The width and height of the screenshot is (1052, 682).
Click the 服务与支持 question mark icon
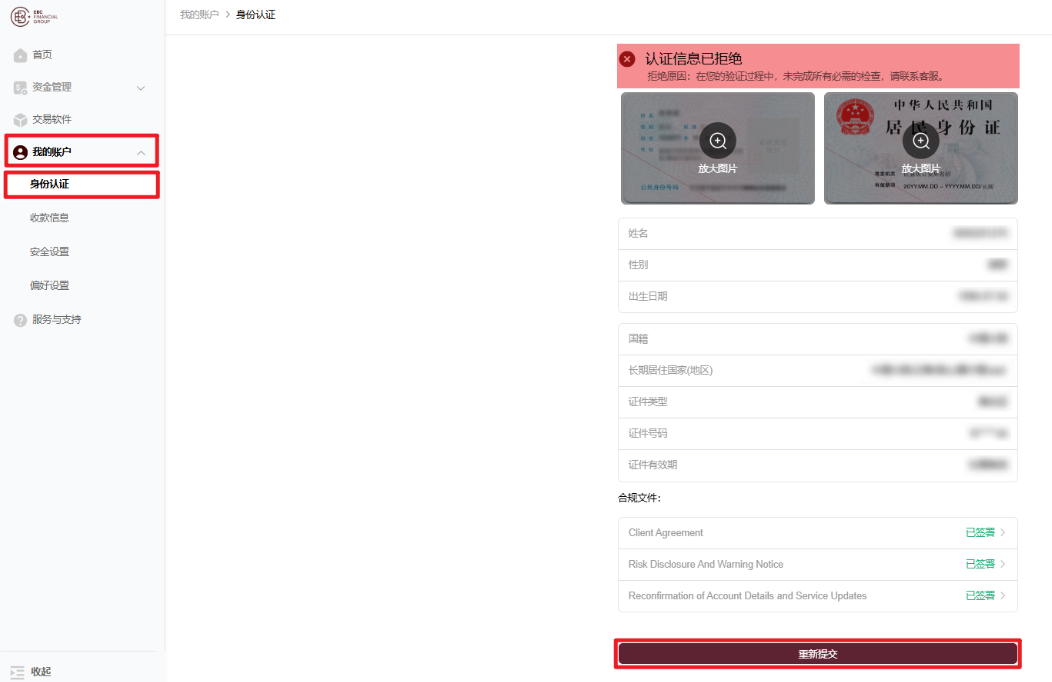(x=20, y=320)
